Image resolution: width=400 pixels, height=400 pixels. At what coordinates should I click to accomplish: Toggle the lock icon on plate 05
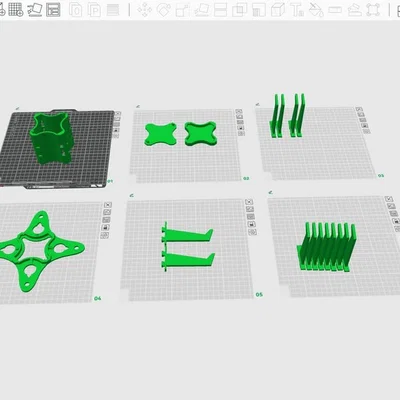251,225
